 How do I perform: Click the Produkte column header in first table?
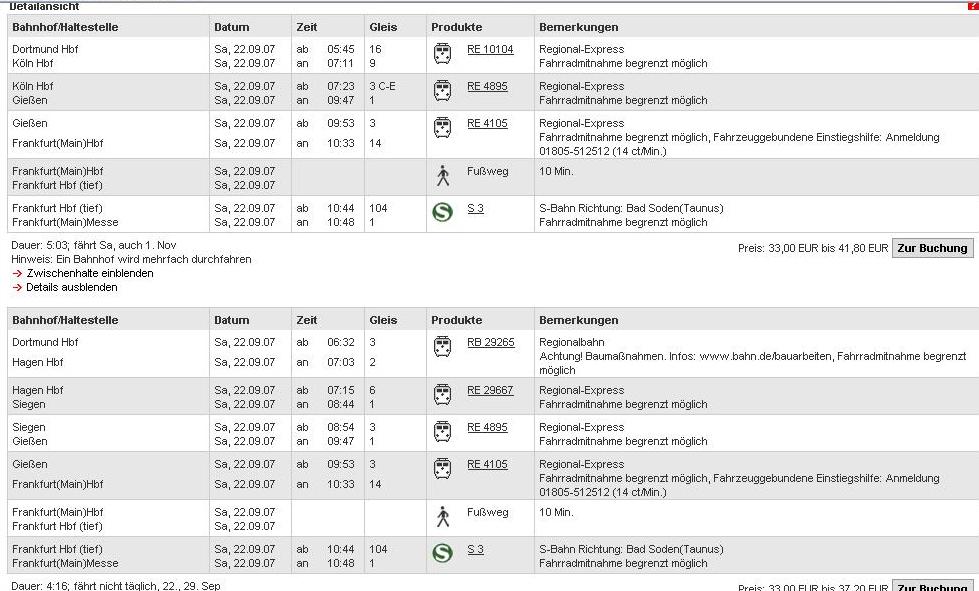click(x=456, y=27)
